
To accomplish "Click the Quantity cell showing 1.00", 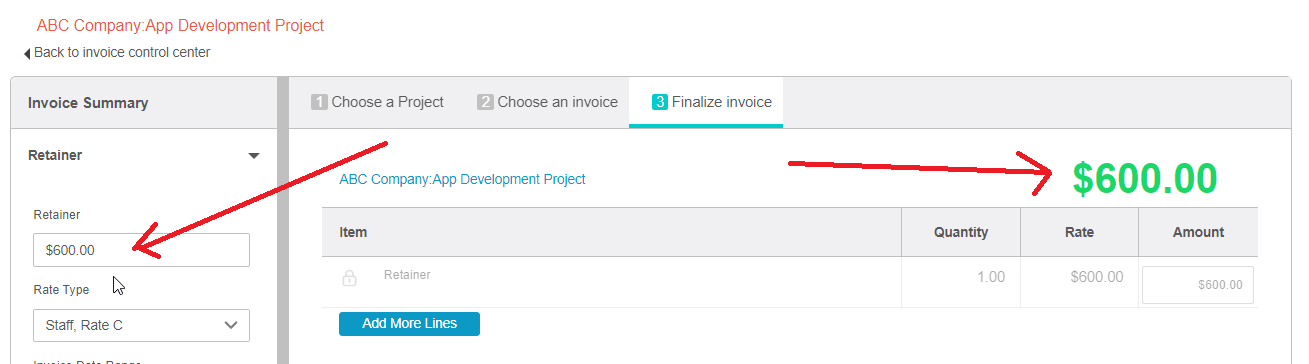I will pyautogui.click(x=961, y=277).
